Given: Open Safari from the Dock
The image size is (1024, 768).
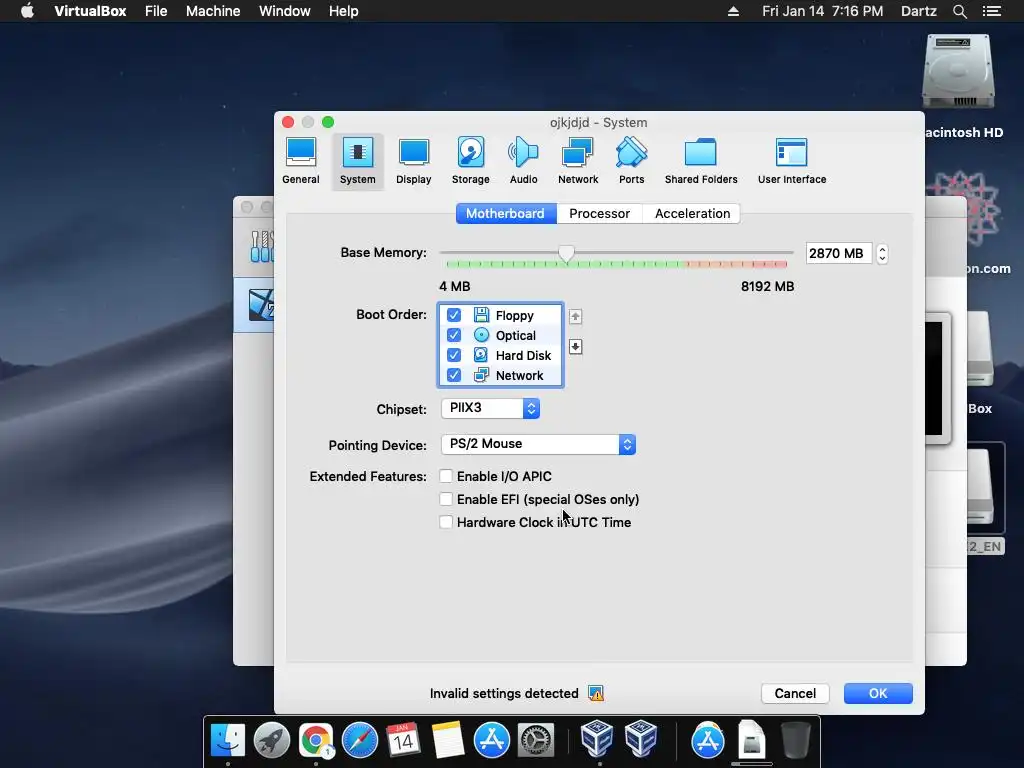Looking at the screenshot, I should [360, 740].
